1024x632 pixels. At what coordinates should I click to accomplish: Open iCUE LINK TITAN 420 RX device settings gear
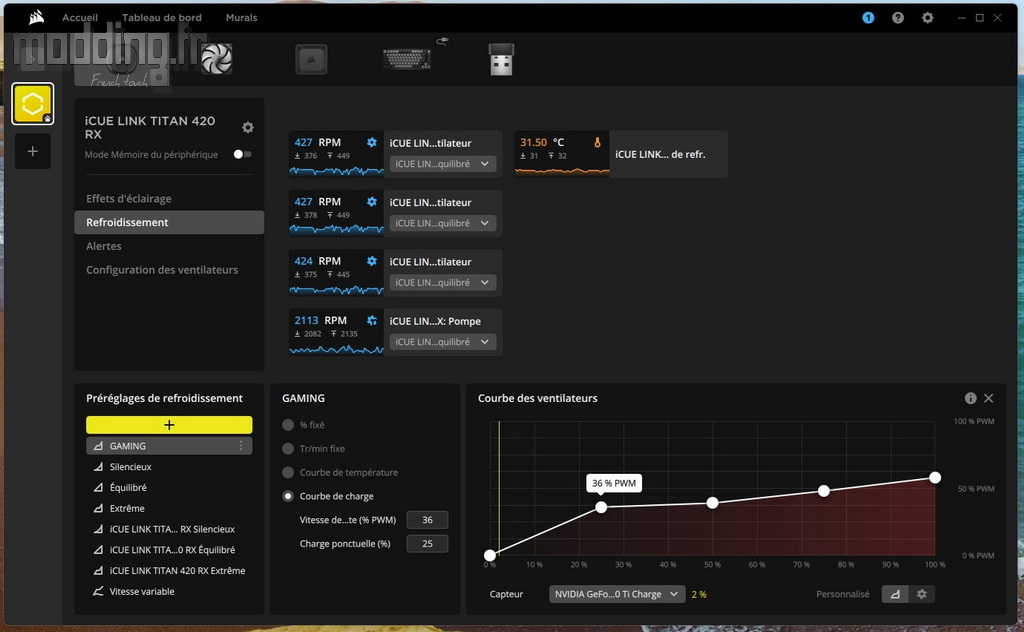(x=248, y=127)
